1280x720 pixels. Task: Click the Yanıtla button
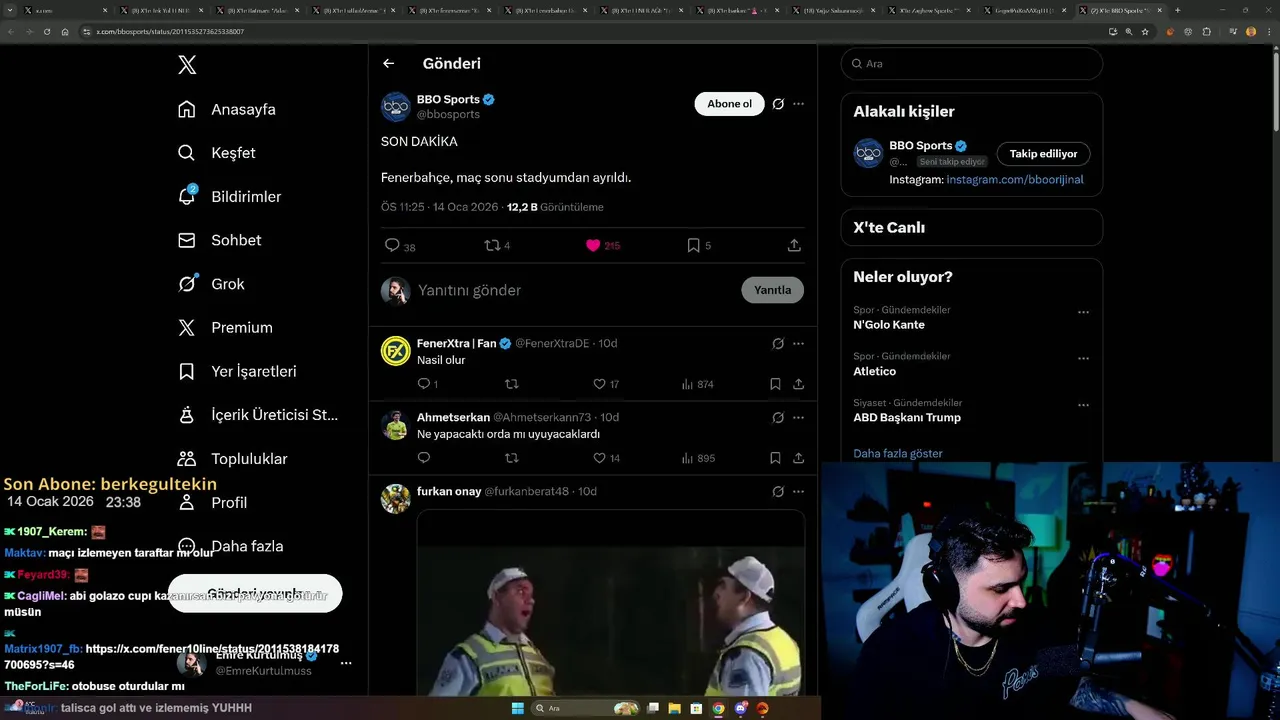[772, 290]
